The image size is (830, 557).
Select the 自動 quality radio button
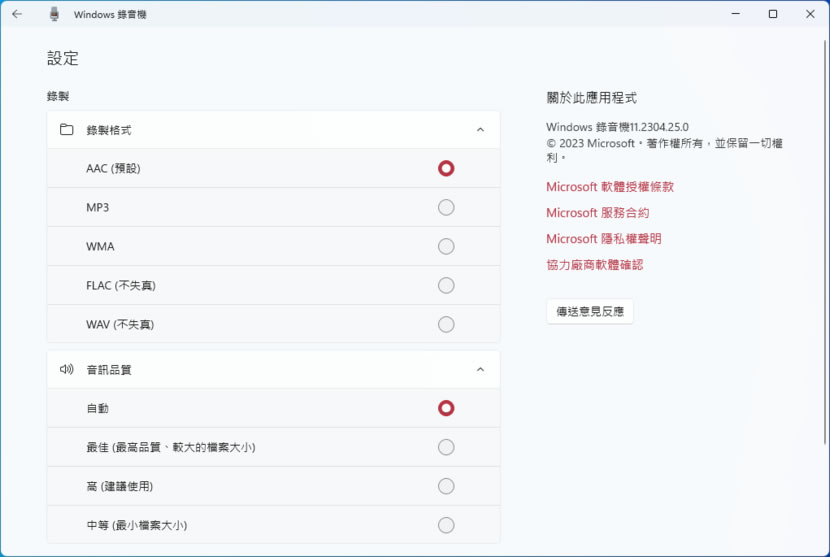(x=446, y=408)
